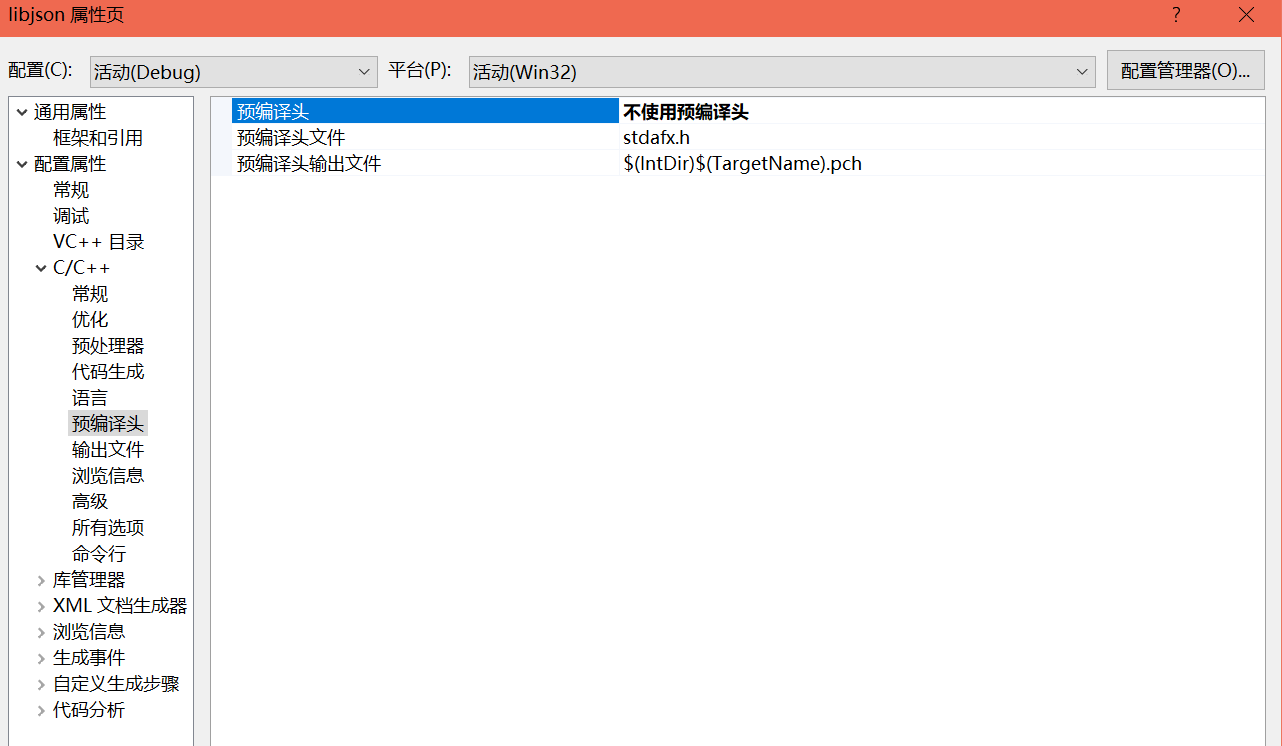This screenshot has height=746, width=1282.
Task: Open the 平台 (Platform) dropdown
Action: (x=781, y=72)
